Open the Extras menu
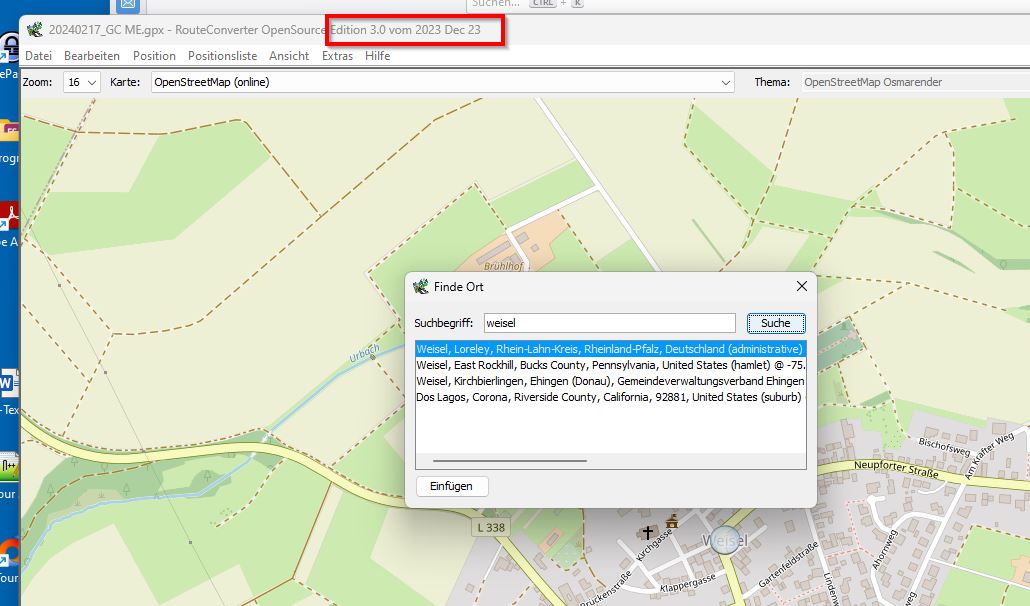The height and width of the screenshot is (606, 1030). click(337, 56)
